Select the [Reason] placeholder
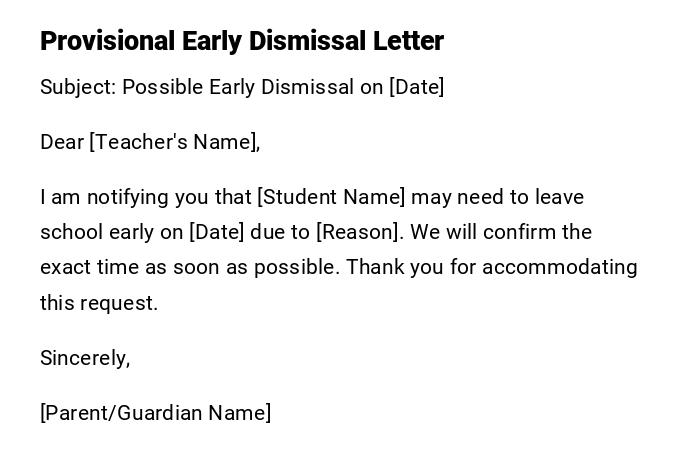 pos(360,232)
